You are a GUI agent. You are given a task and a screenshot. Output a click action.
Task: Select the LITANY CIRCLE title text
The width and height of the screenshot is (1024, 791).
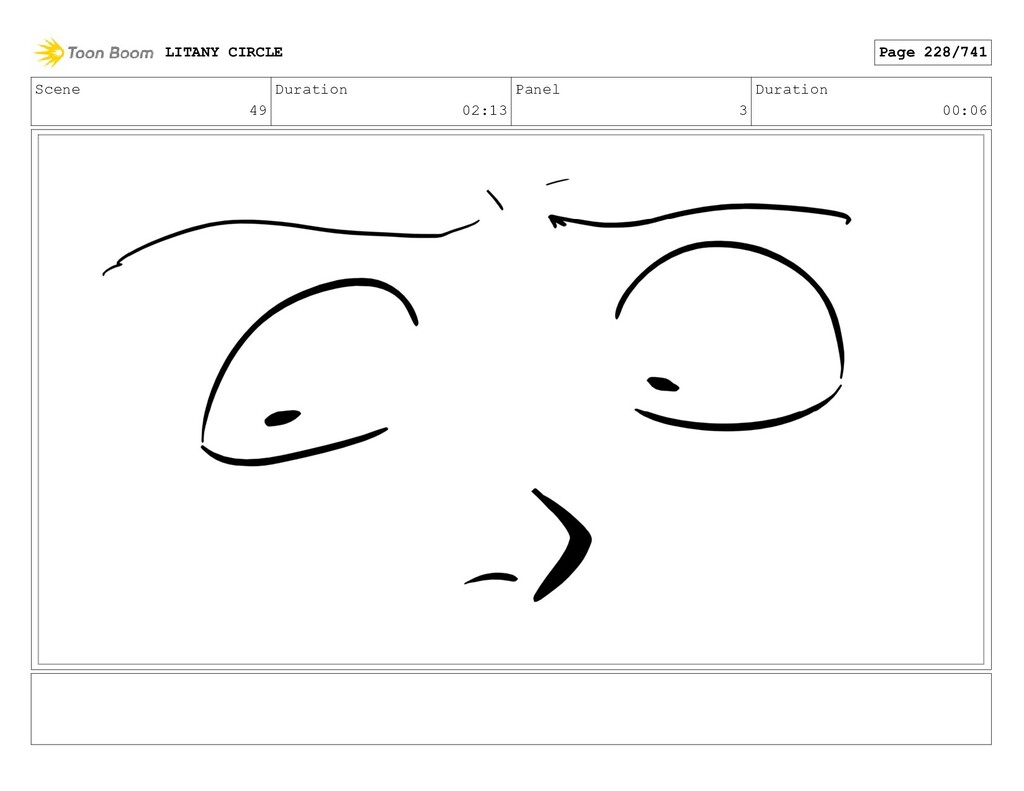[223, 52]
